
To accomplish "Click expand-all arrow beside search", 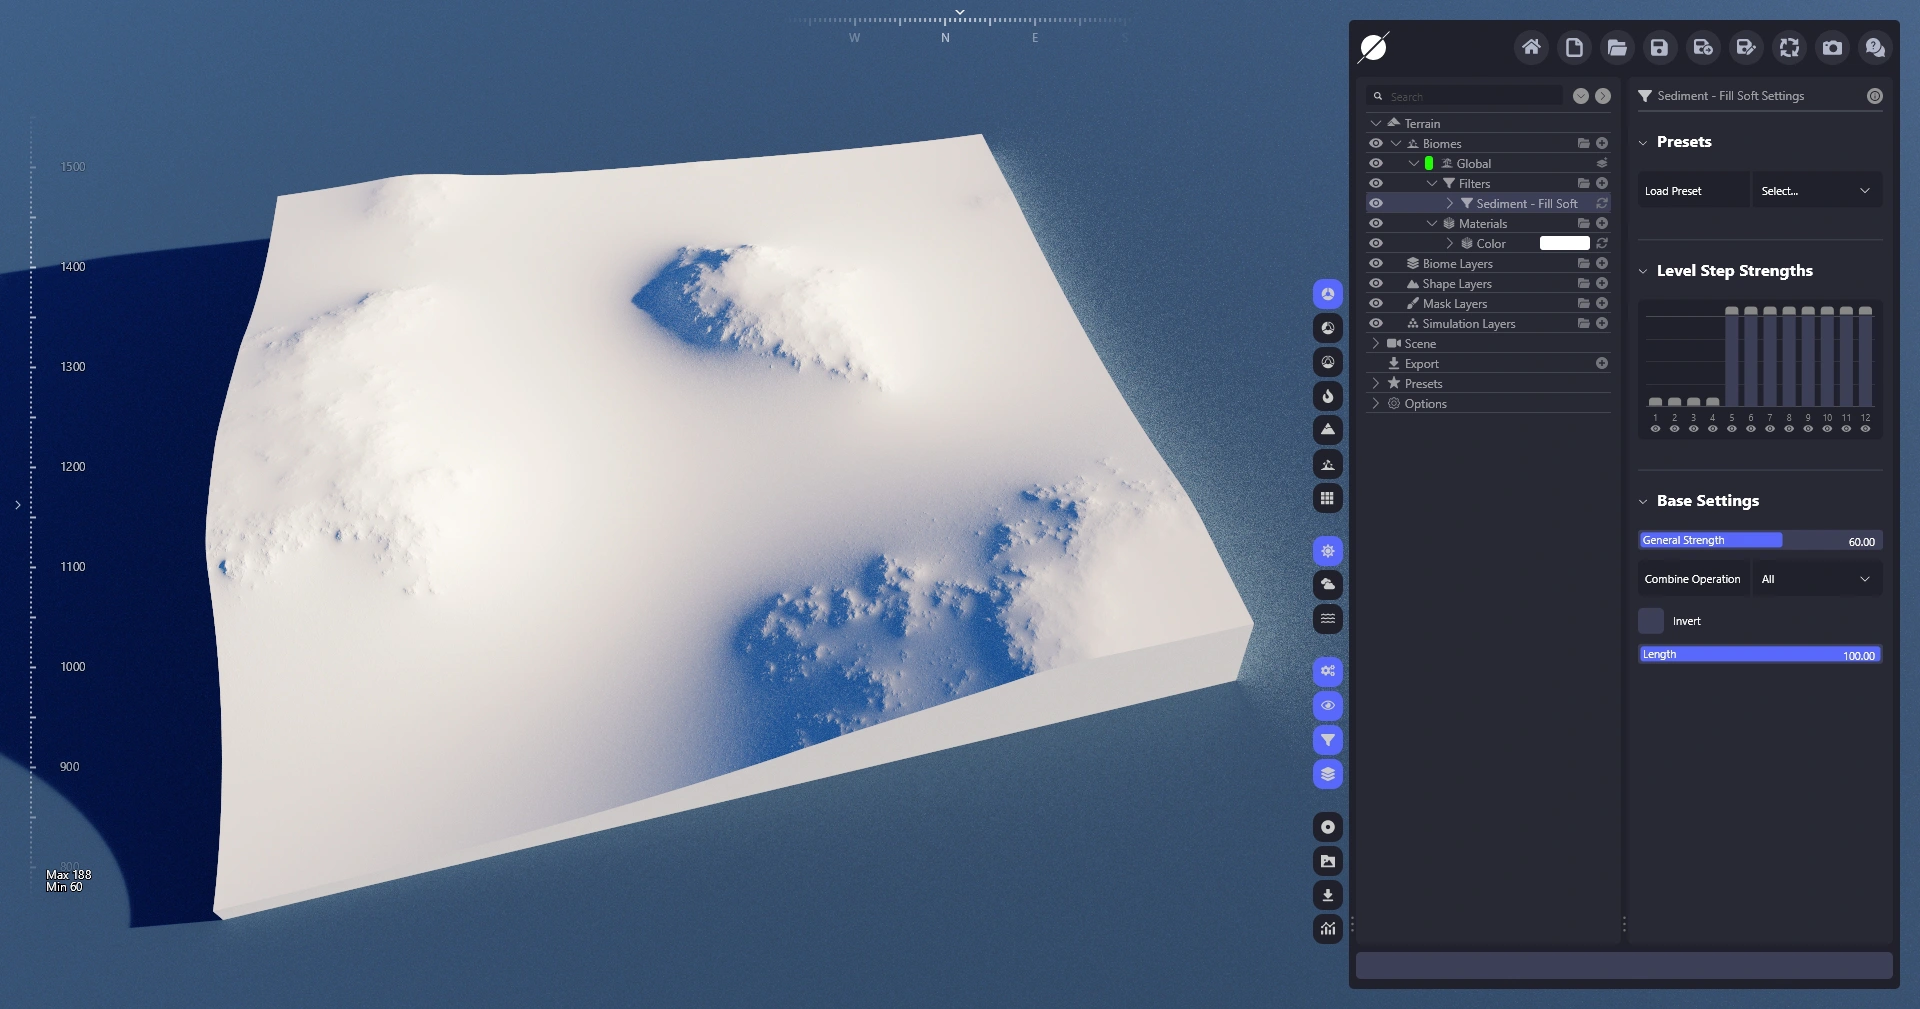I will pos(1603,96).
